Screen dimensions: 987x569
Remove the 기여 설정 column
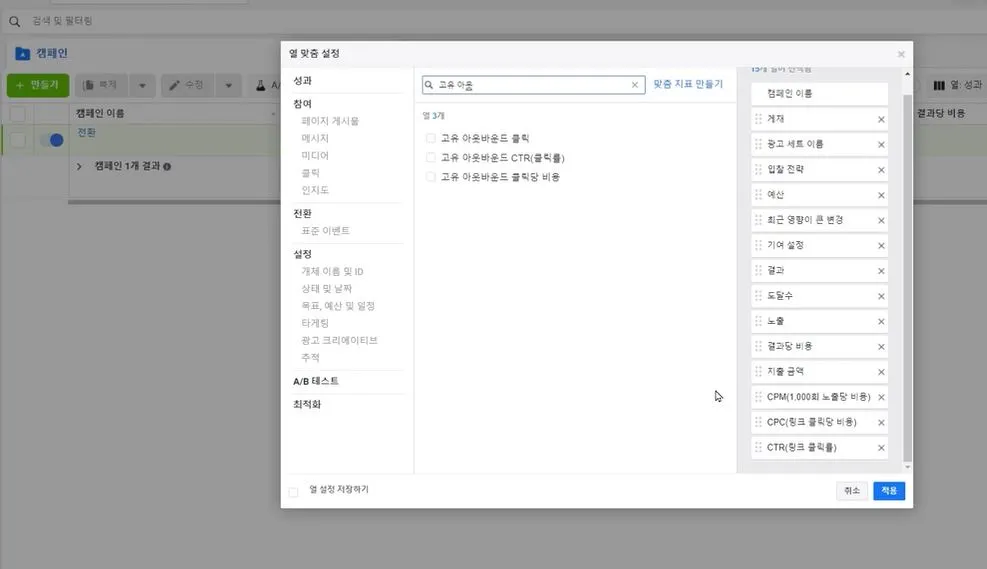tap(881, 245)
